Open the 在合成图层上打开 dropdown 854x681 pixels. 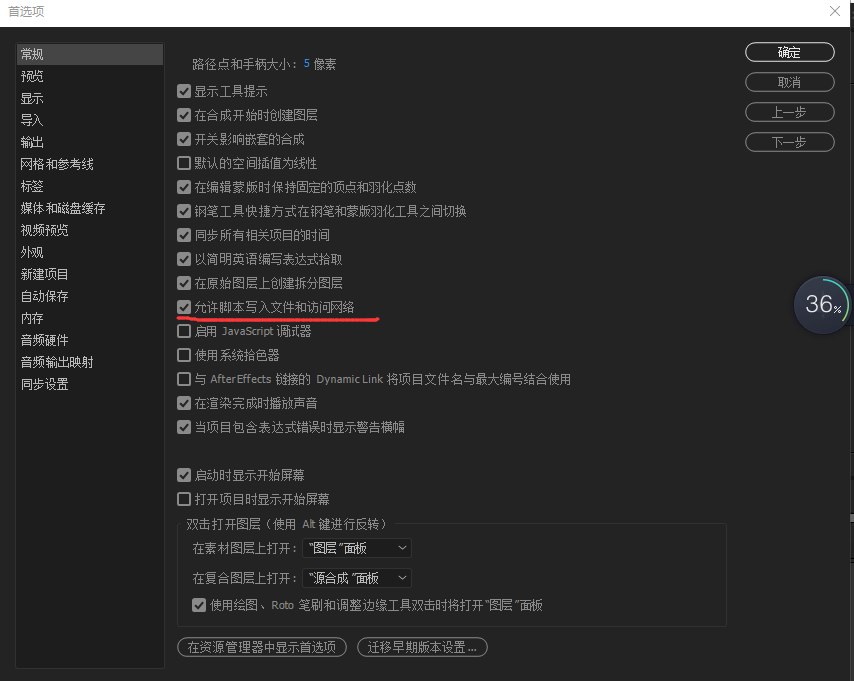(357, 577)
